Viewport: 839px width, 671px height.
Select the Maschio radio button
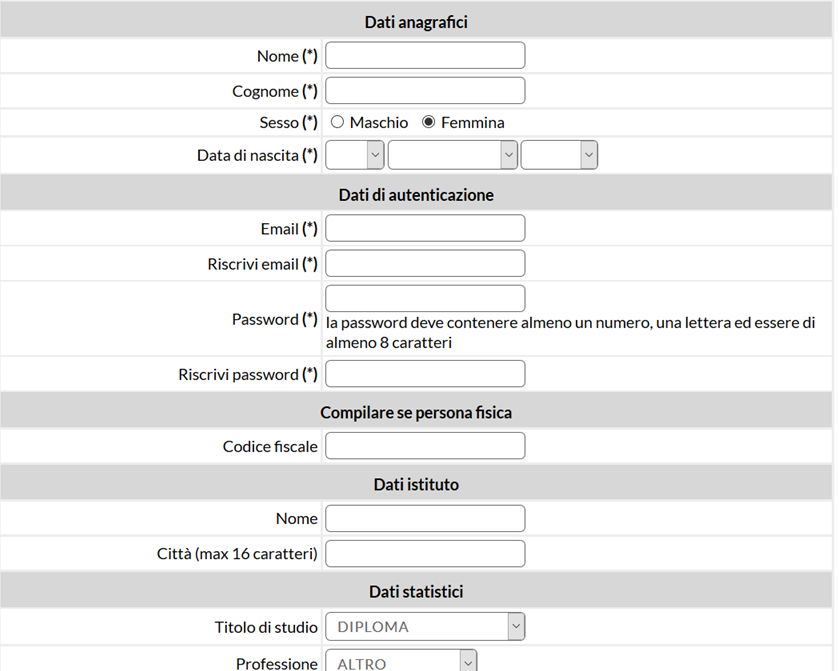pos(337,122)
